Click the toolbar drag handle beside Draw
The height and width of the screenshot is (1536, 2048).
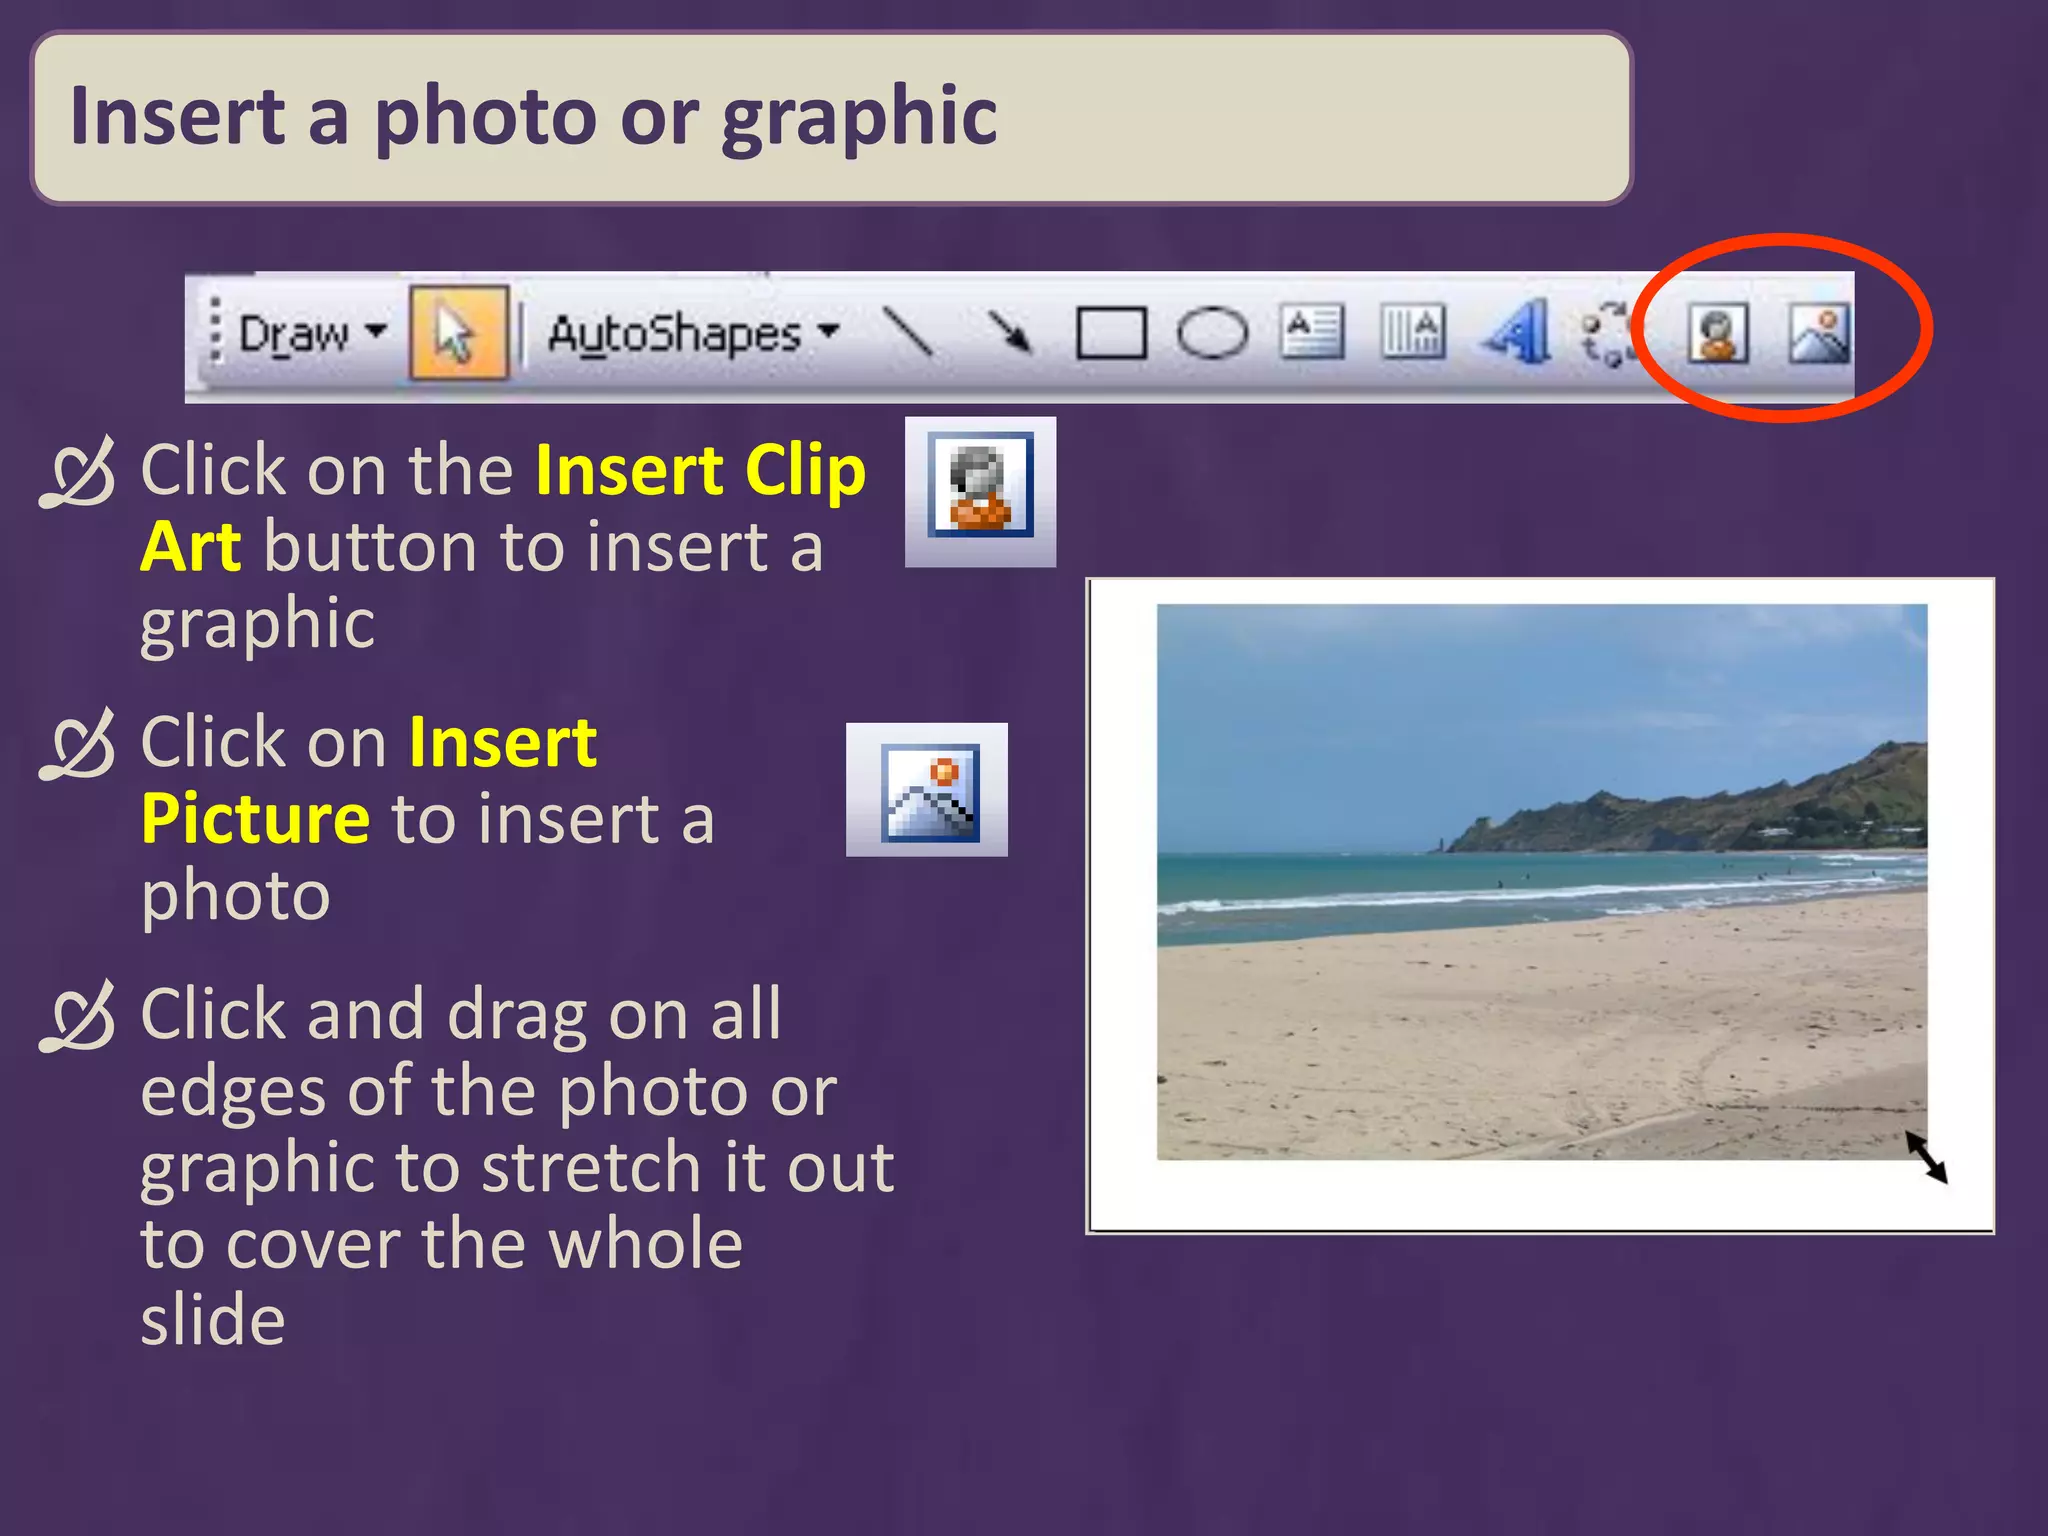click(x=214, y=330)
